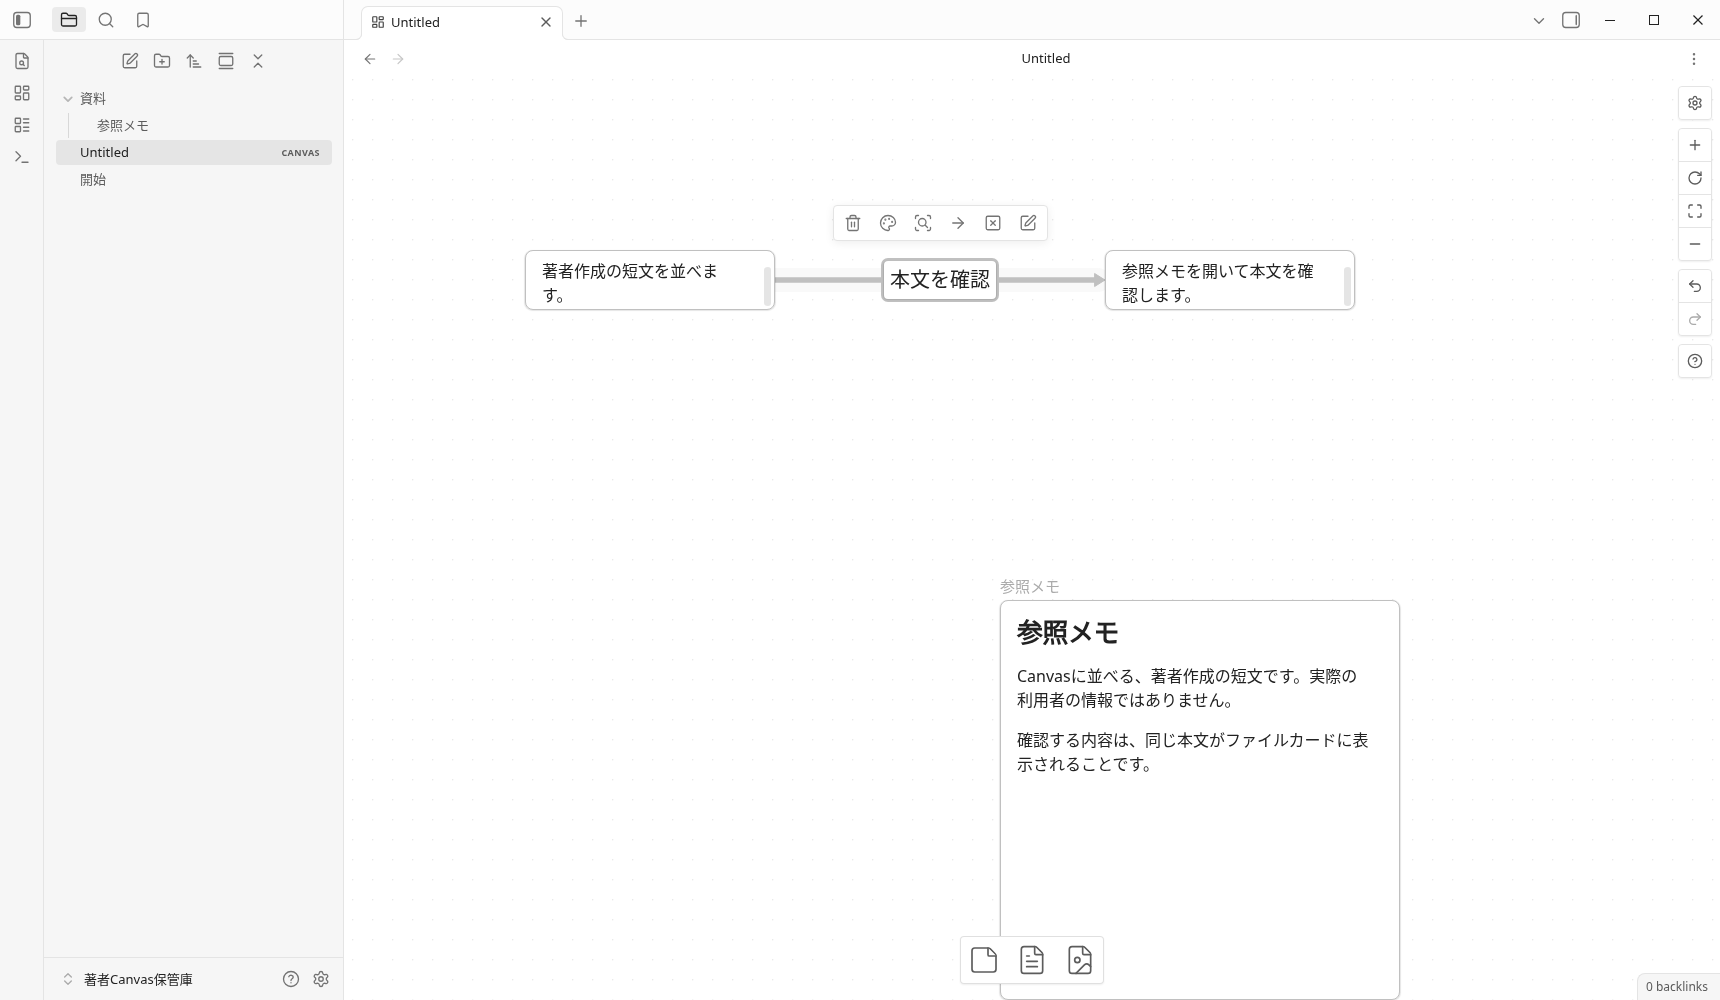The width and height of the screenshot is (1720, 1000).
Task: Reset the canvas zoom
Action: point(1695,178)
